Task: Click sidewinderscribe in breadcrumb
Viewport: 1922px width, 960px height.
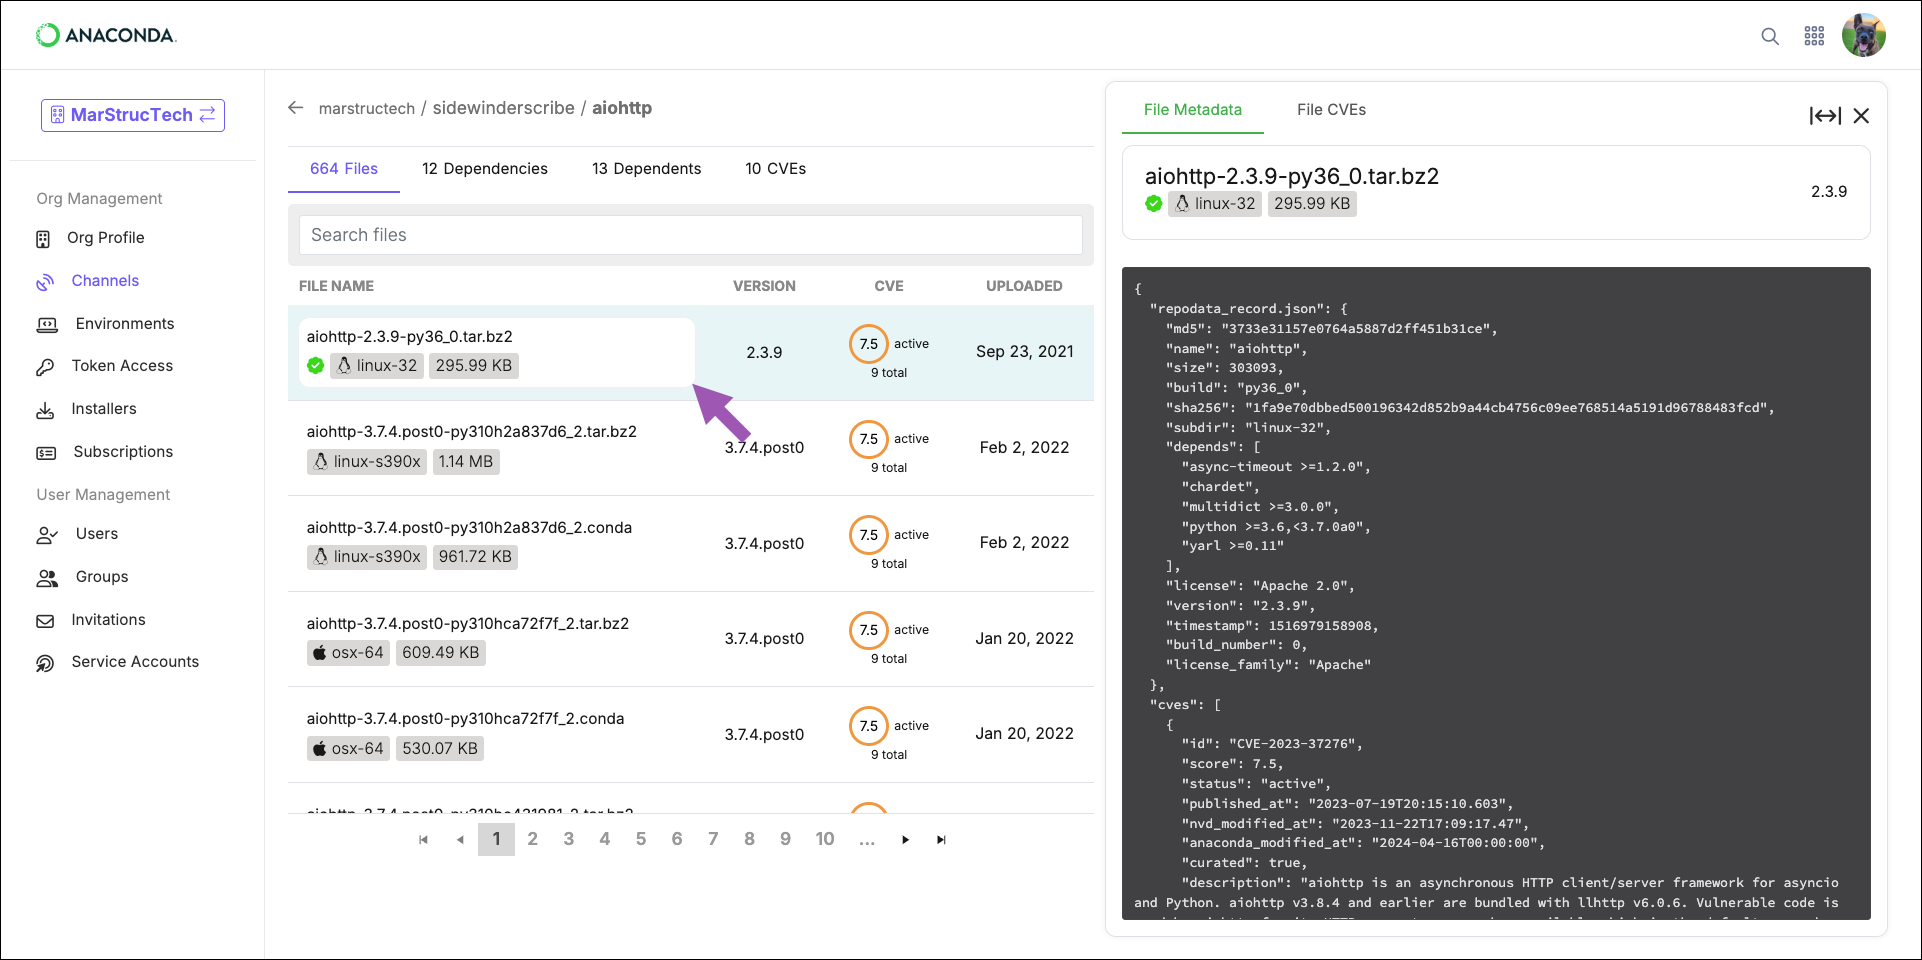Action: [x=503, y=108]
